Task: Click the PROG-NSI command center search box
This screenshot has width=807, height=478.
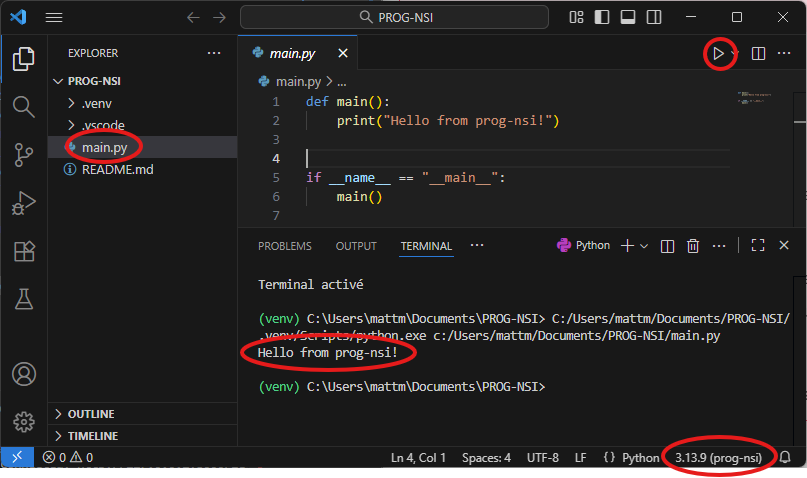Action: [397, 18]
